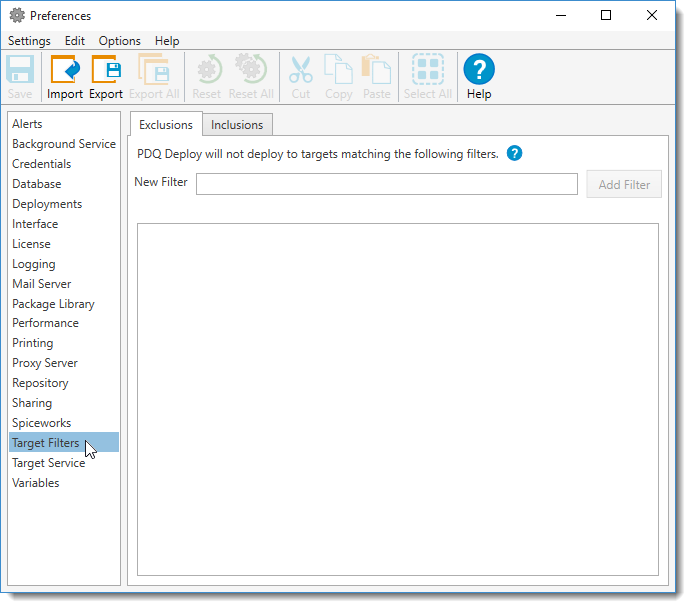691x608 pixels.
Task: Click the Export All toolbar icon
Action: pos(154,69)
